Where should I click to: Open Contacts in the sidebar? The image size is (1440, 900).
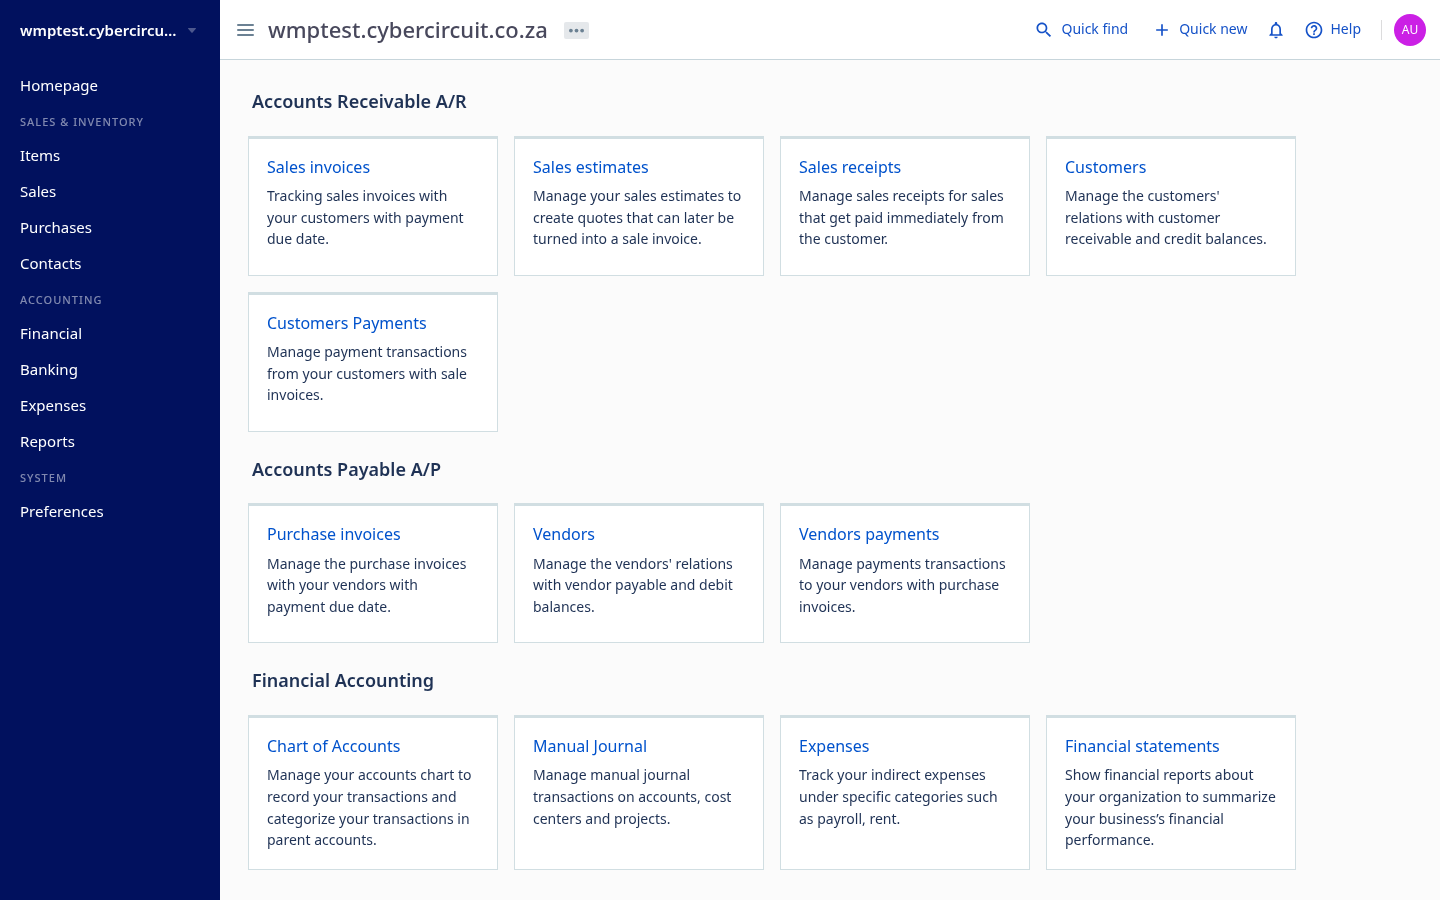[x=51, y=264]
